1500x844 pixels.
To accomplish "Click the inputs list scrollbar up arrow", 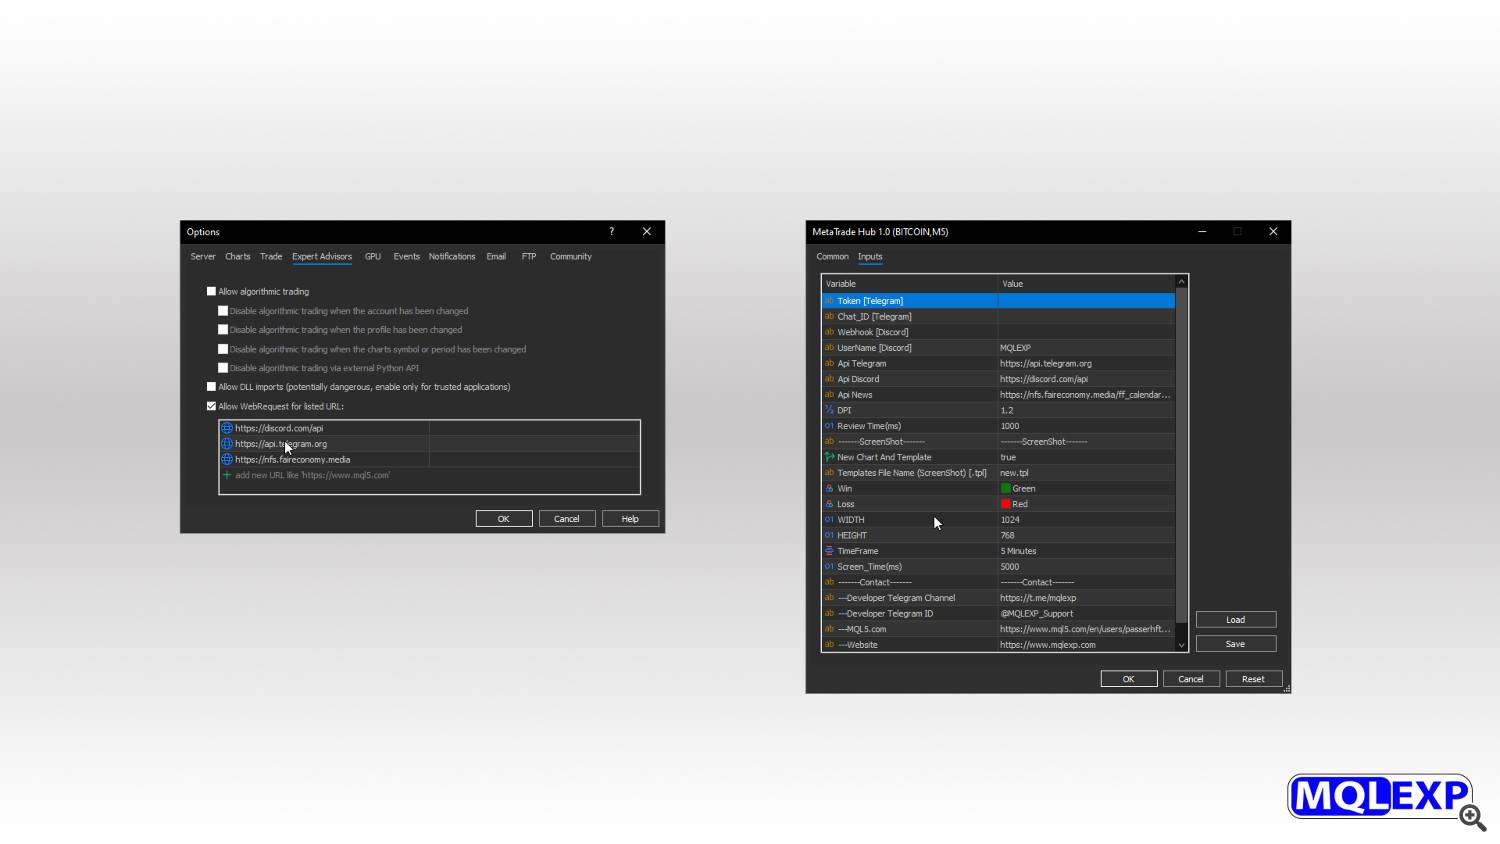I will tap(1182, 282).
